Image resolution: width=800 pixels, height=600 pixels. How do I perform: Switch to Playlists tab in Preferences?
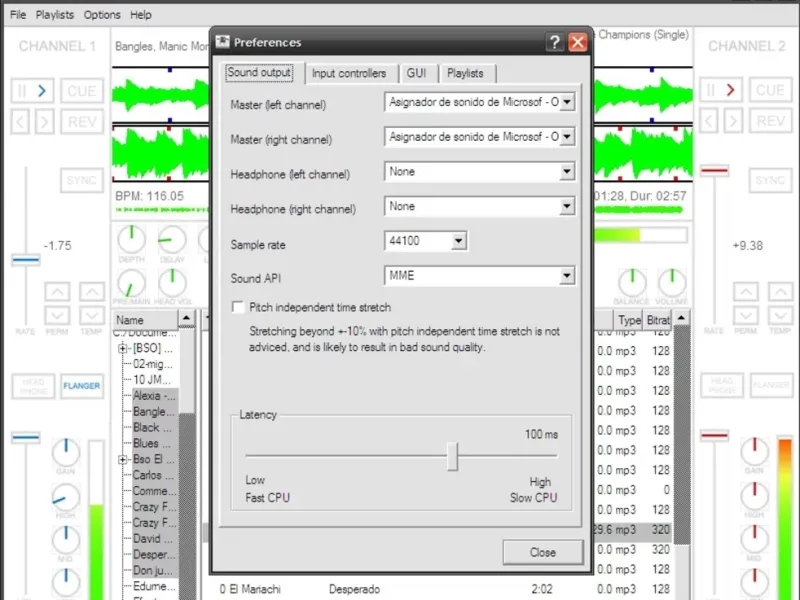(465, 73)
